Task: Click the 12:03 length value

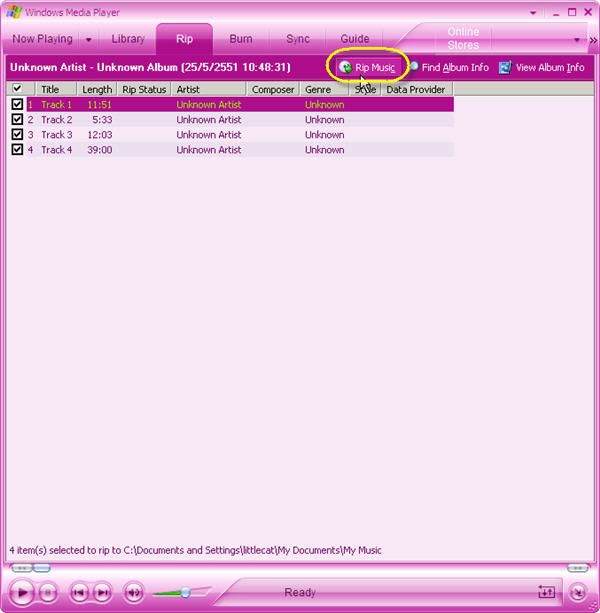Action: (x=100, y=135)
